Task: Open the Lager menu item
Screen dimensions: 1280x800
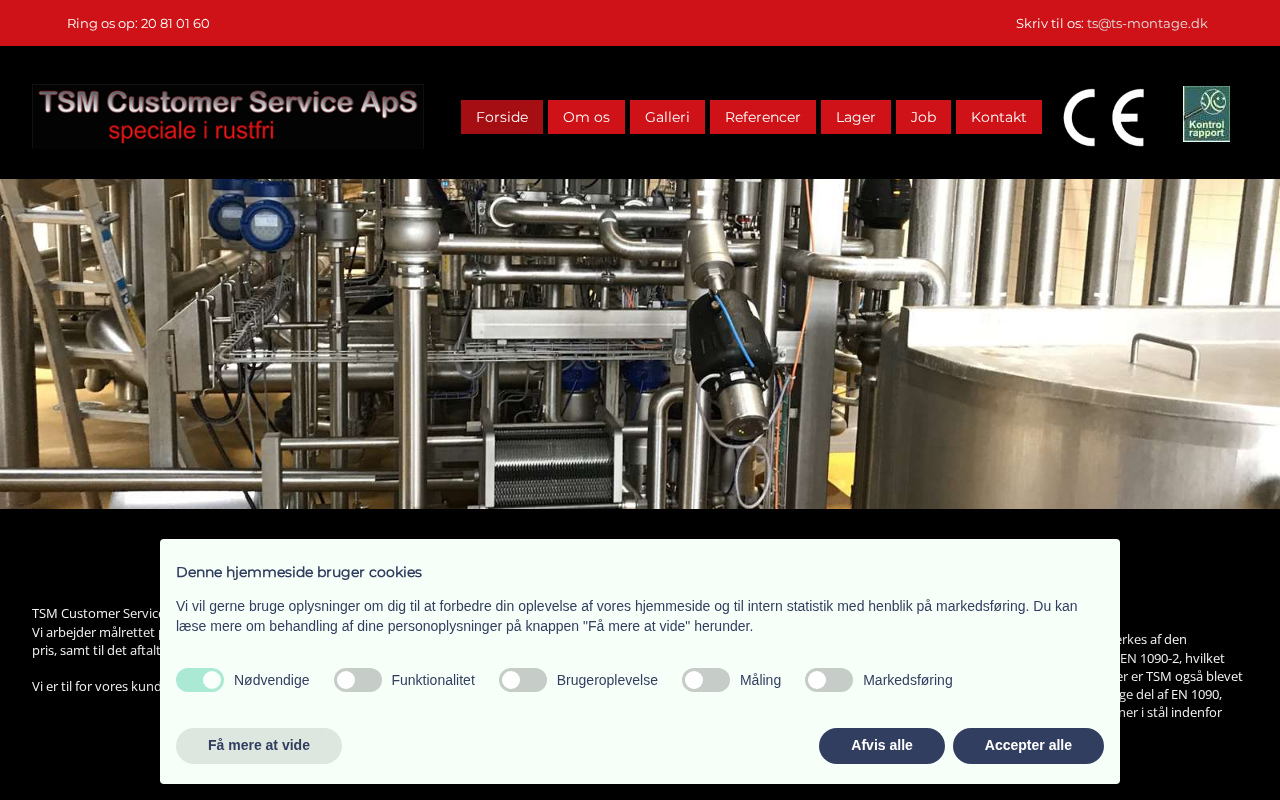Action: [x=856, y=117]
